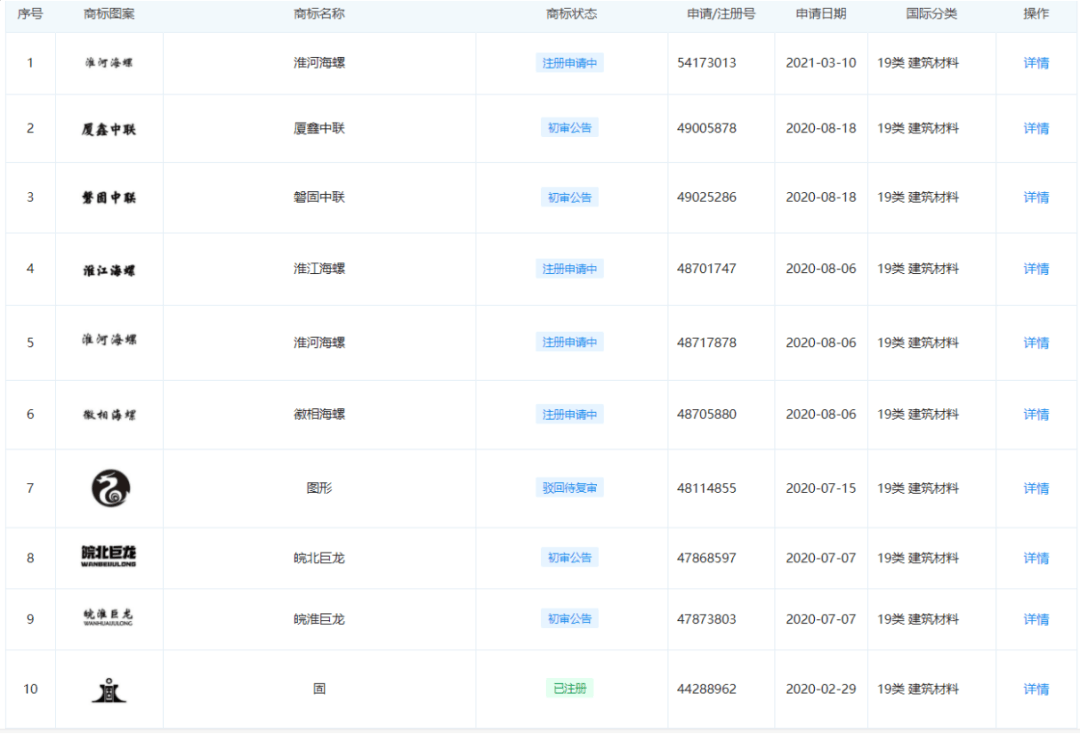Select the 厦鑫中联 trademark logo image

pos(109,129)
